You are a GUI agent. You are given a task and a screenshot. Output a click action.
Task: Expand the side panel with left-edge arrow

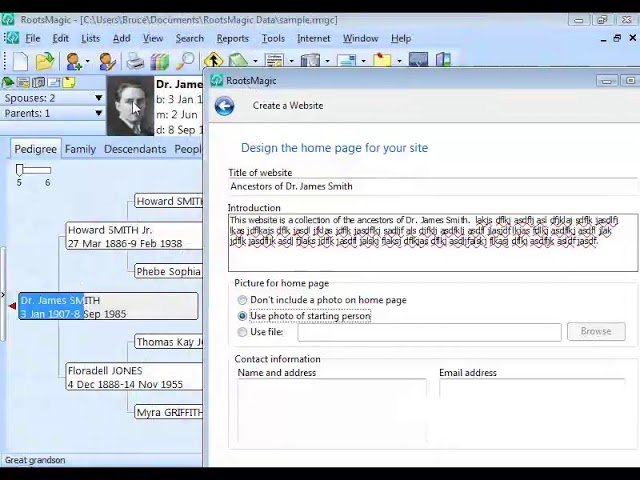coord(2,294)
